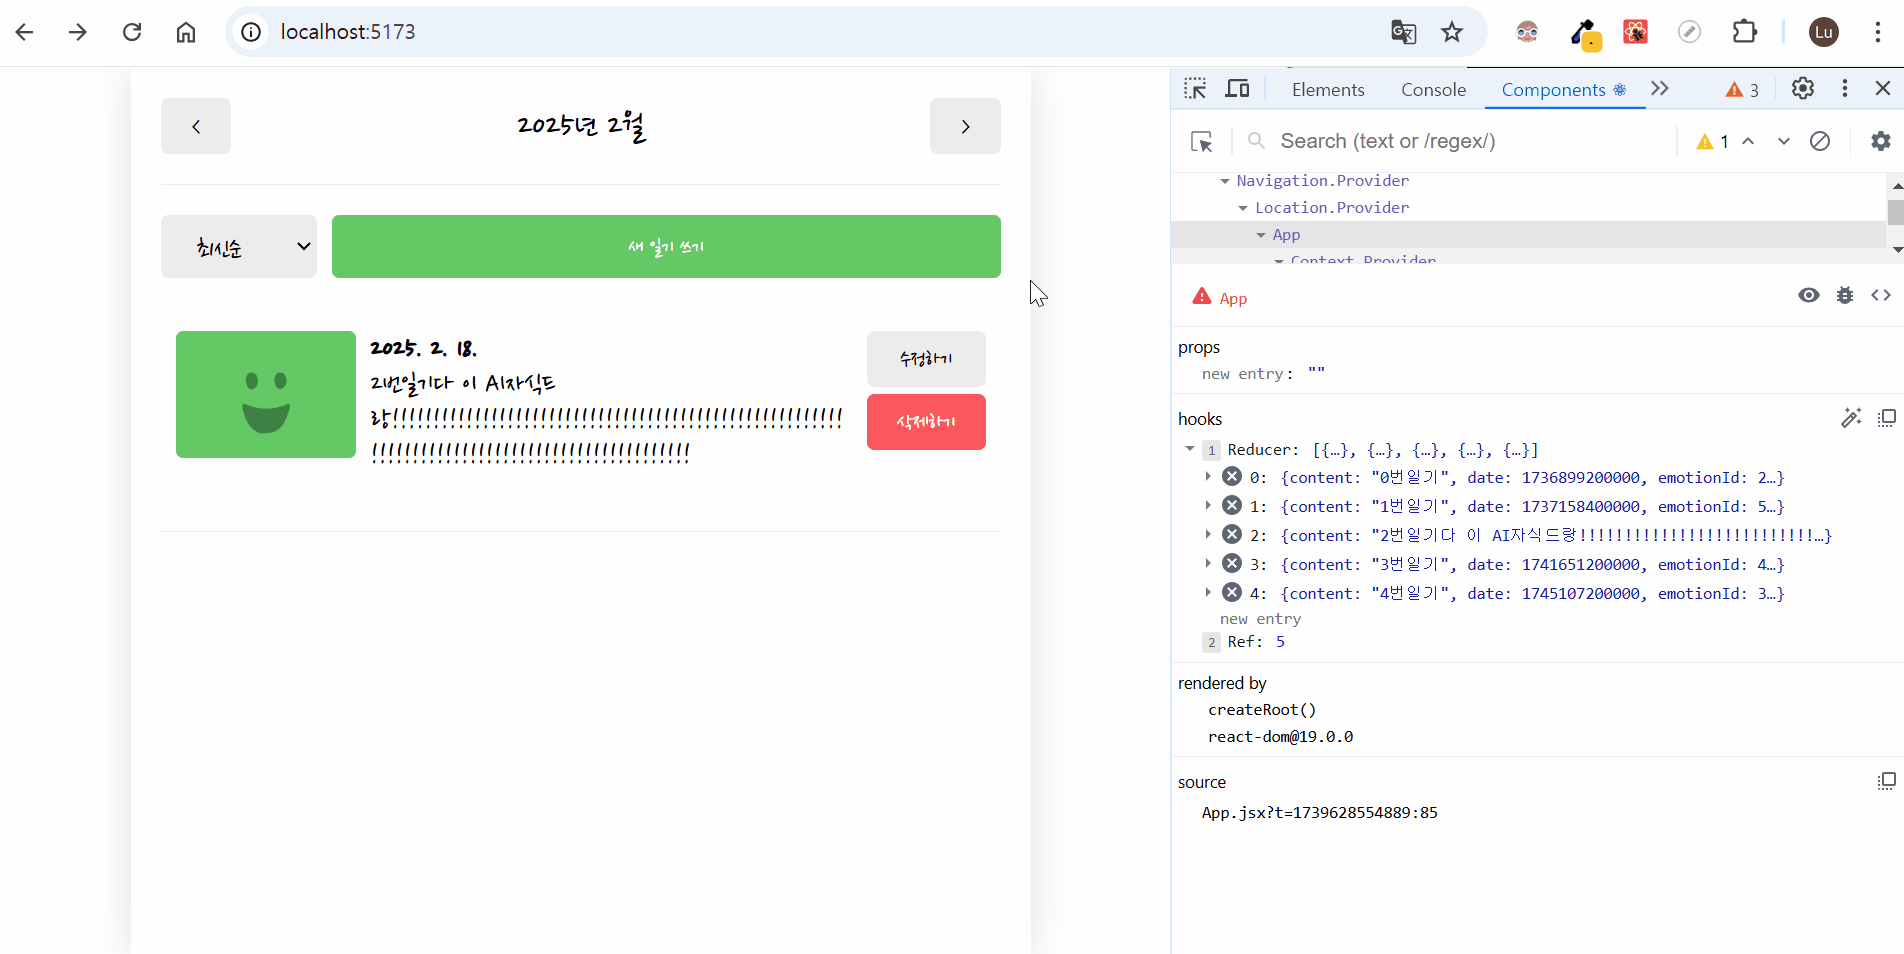The height and width of the screenshot is (954, 1904).
Task: Open the Lu profile avatar
Action: [1824, 32]
